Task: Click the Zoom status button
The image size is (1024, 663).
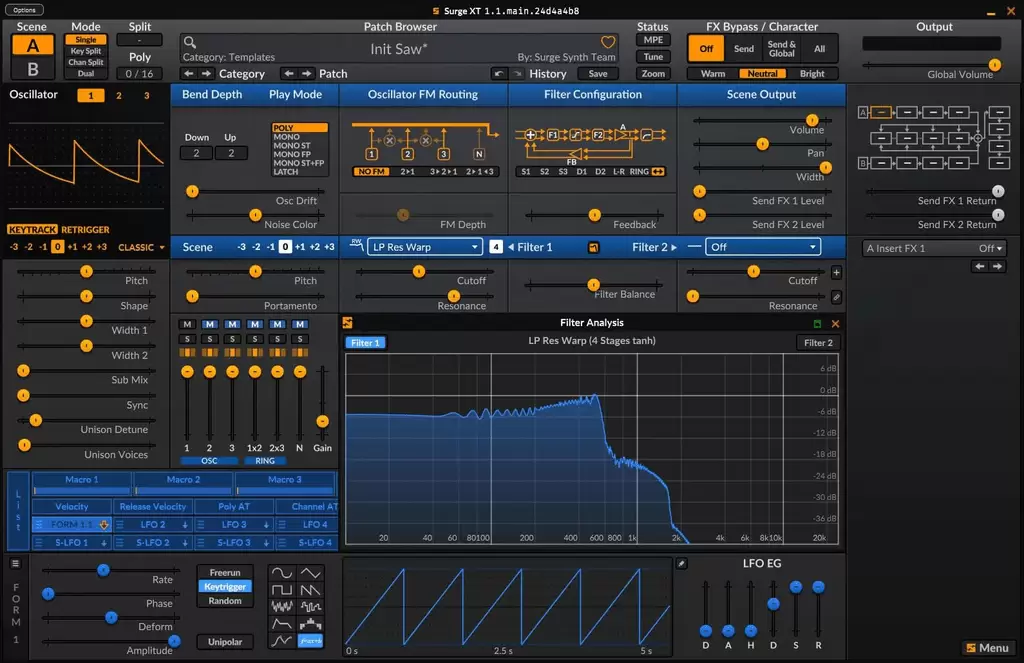Action: point(653,74)
